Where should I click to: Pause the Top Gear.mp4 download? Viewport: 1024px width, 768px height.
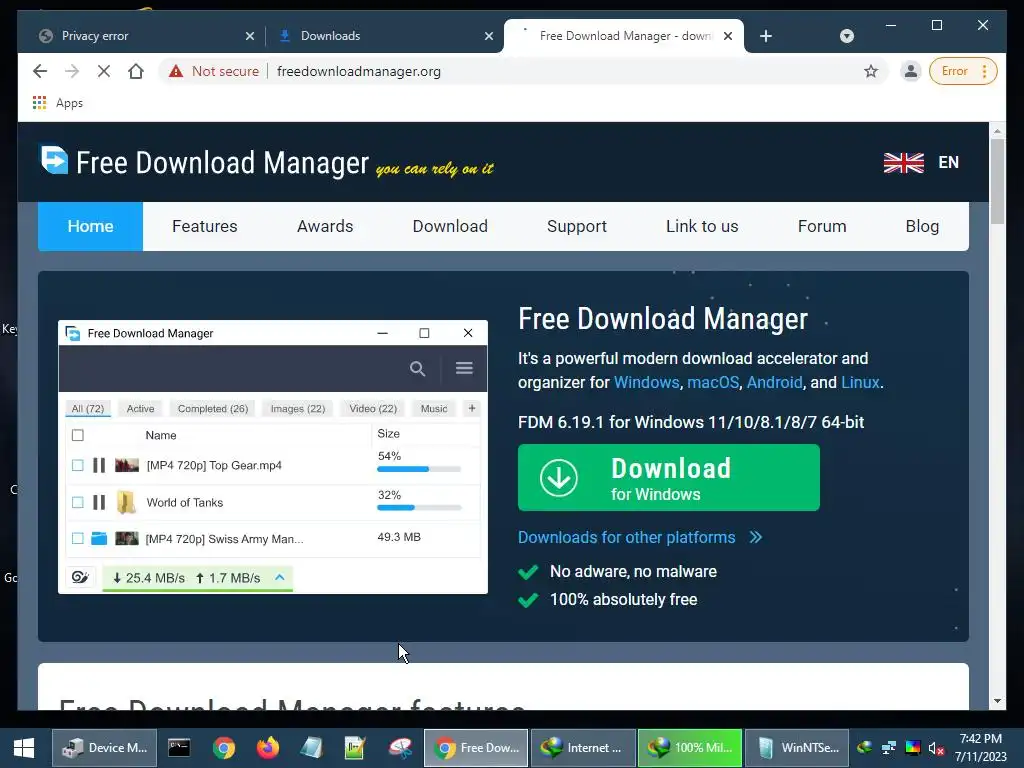tap(99, 465)
